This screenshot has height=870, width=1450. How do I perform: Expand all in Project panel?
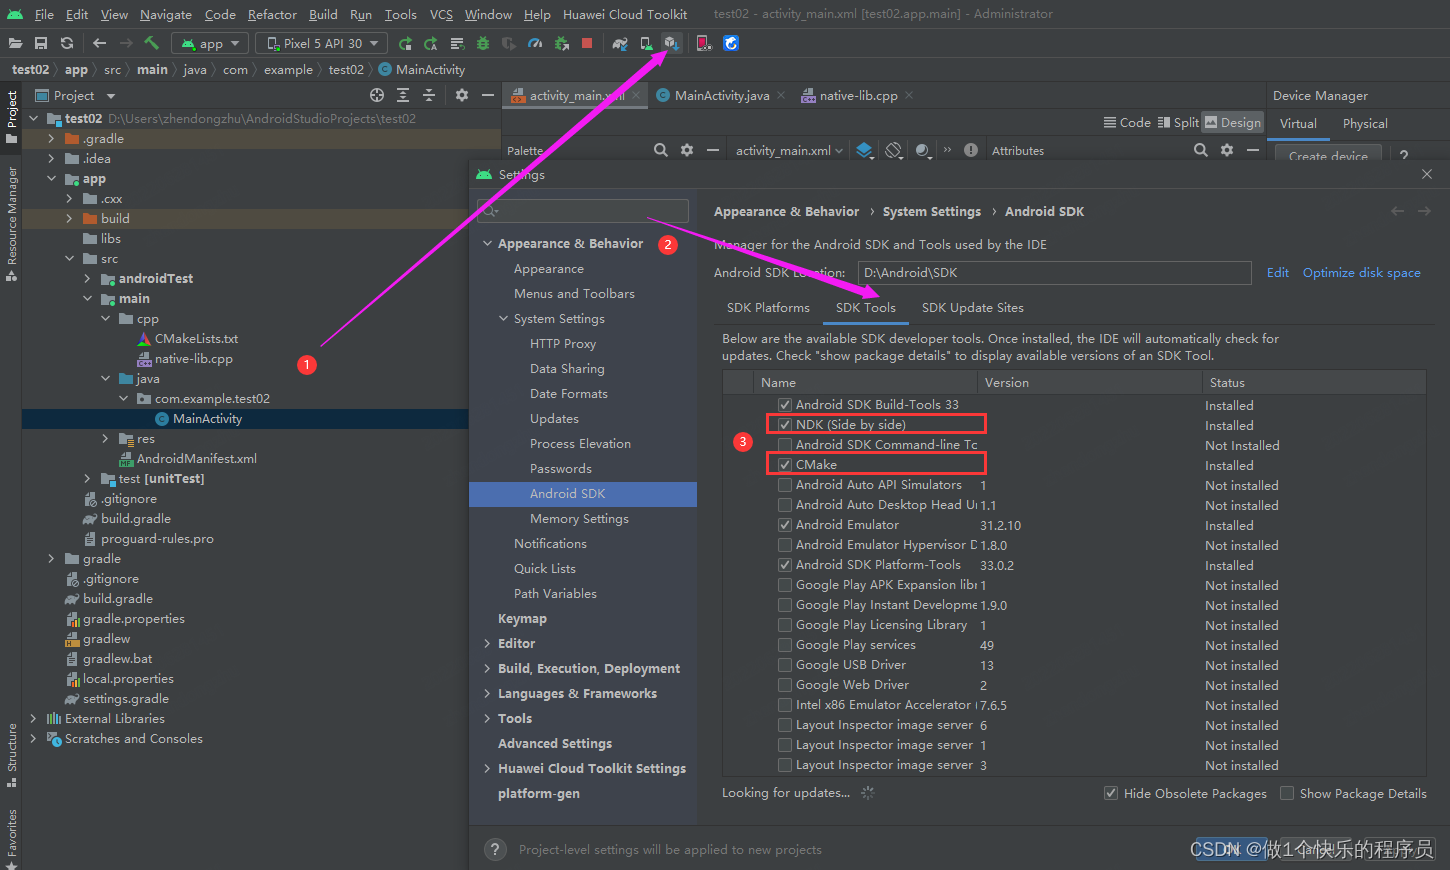pos(403,95)
